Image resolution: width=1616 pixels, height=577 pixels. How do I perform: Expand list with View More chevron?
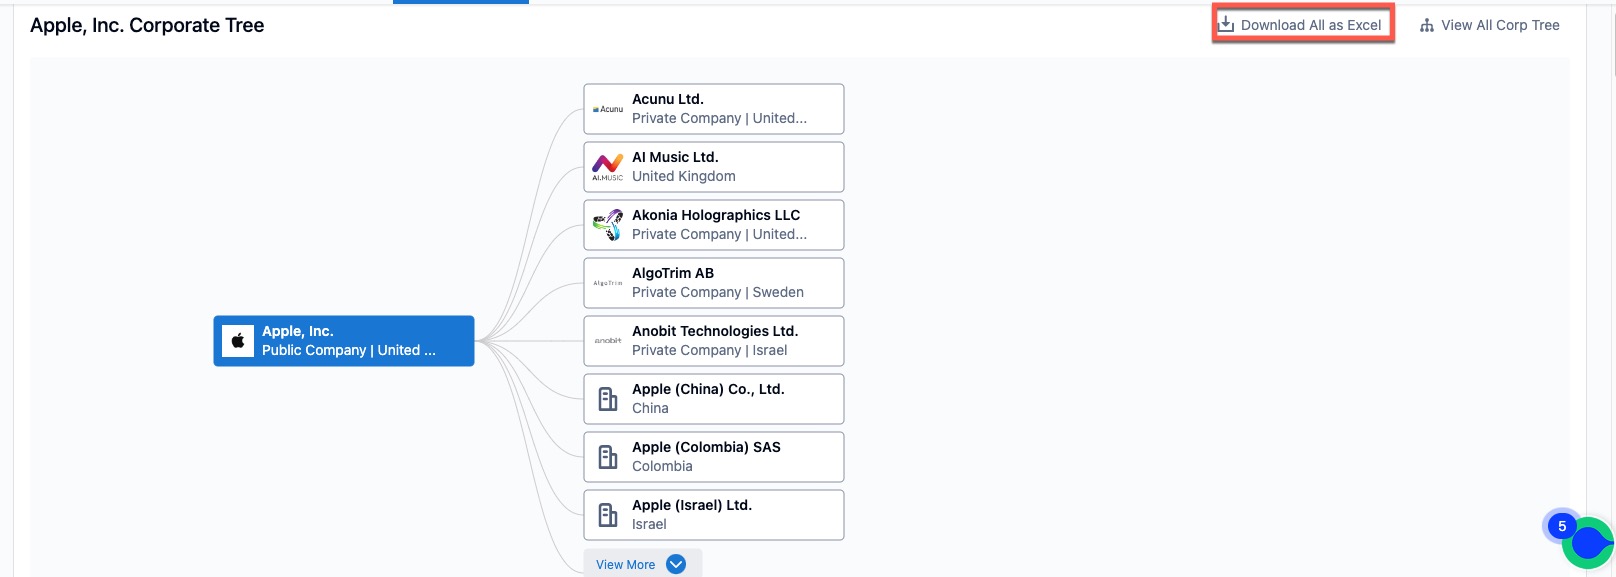coord(676,564)
